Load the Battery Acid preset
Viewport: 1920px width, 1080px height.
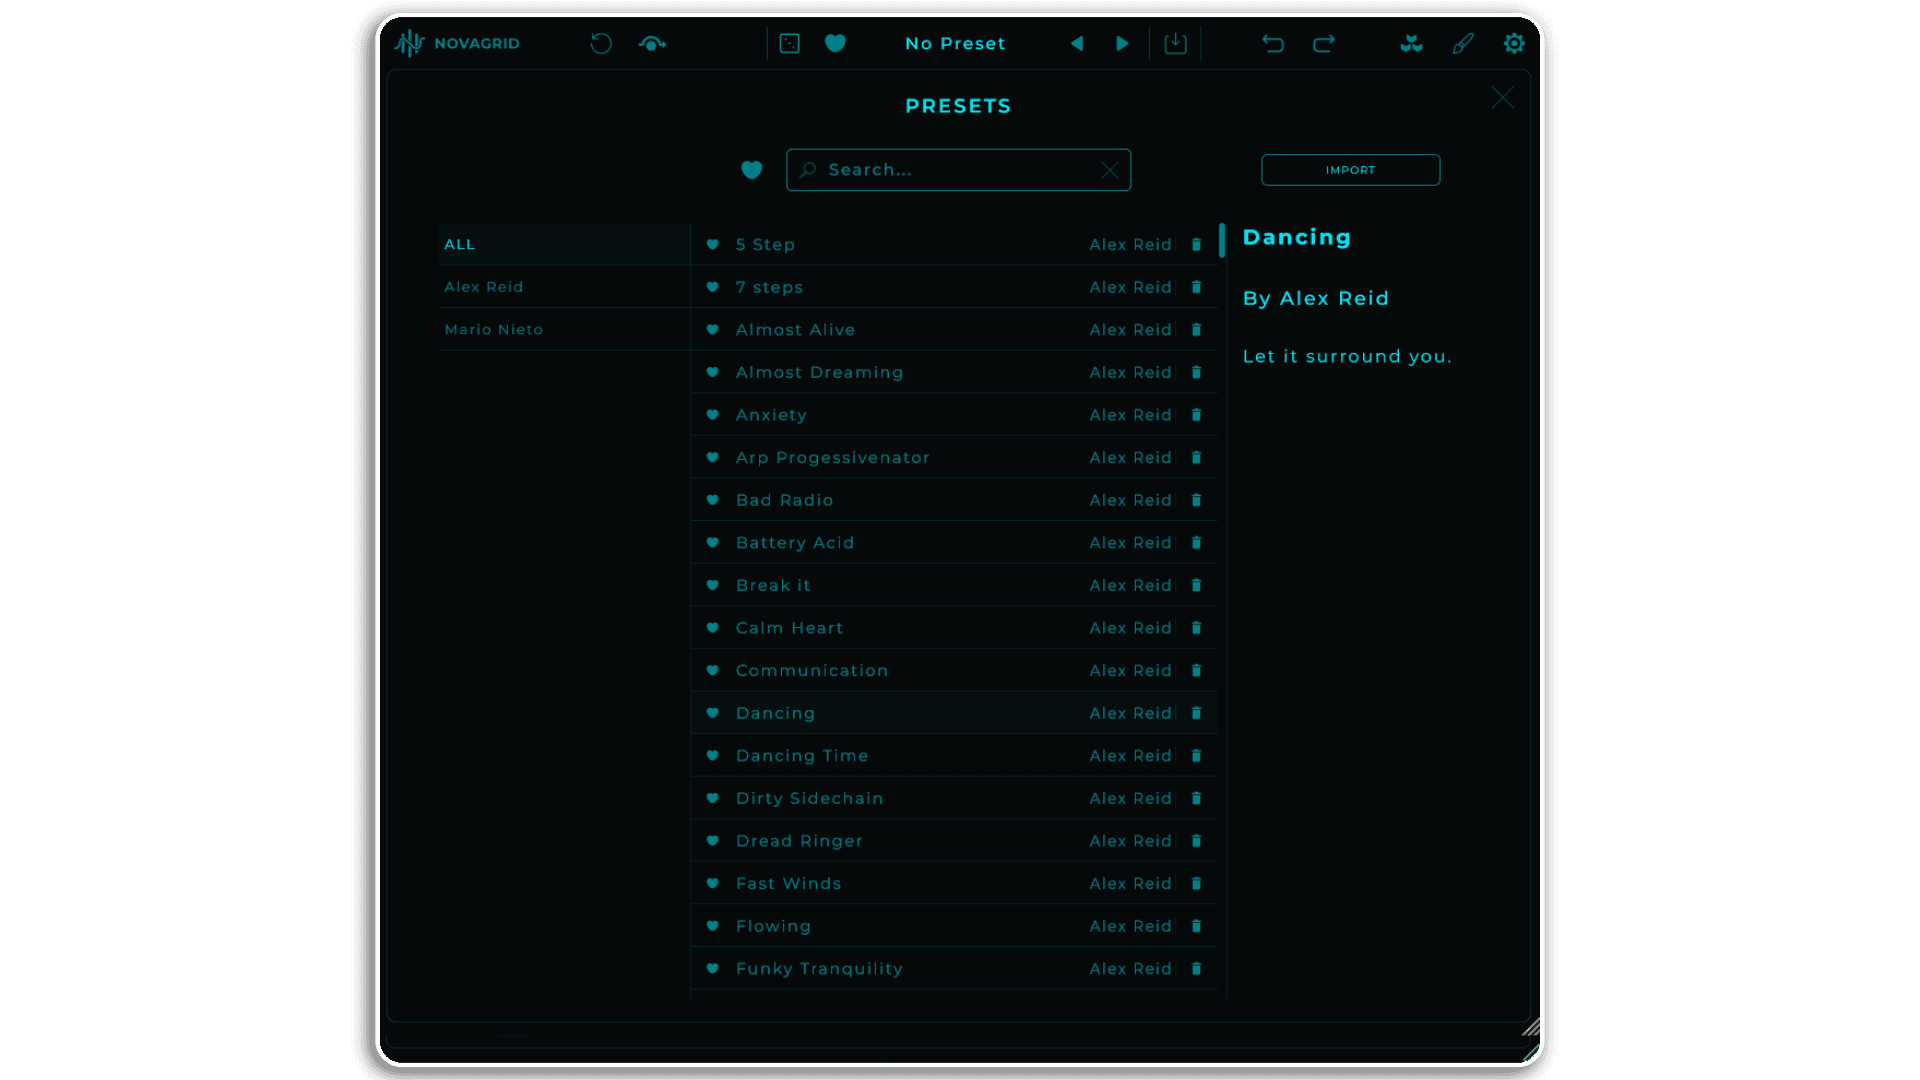pyautogui.click(x=954, y=542)
